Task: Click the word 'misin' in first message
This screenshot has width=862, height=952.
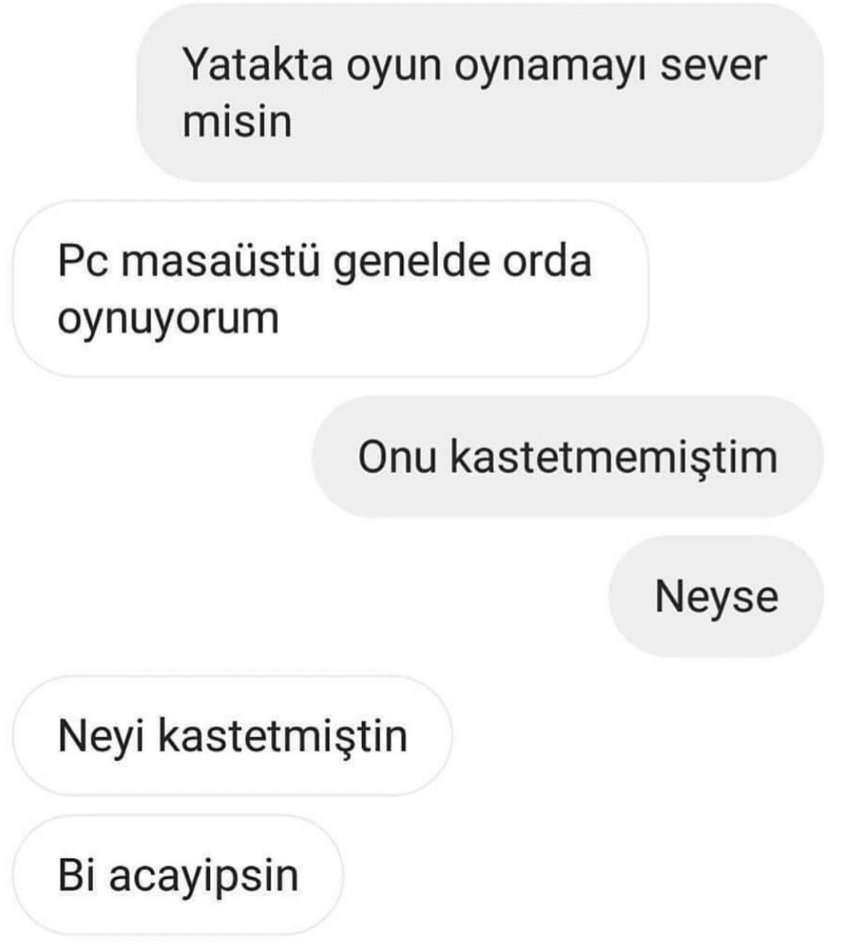Action: 237,121
